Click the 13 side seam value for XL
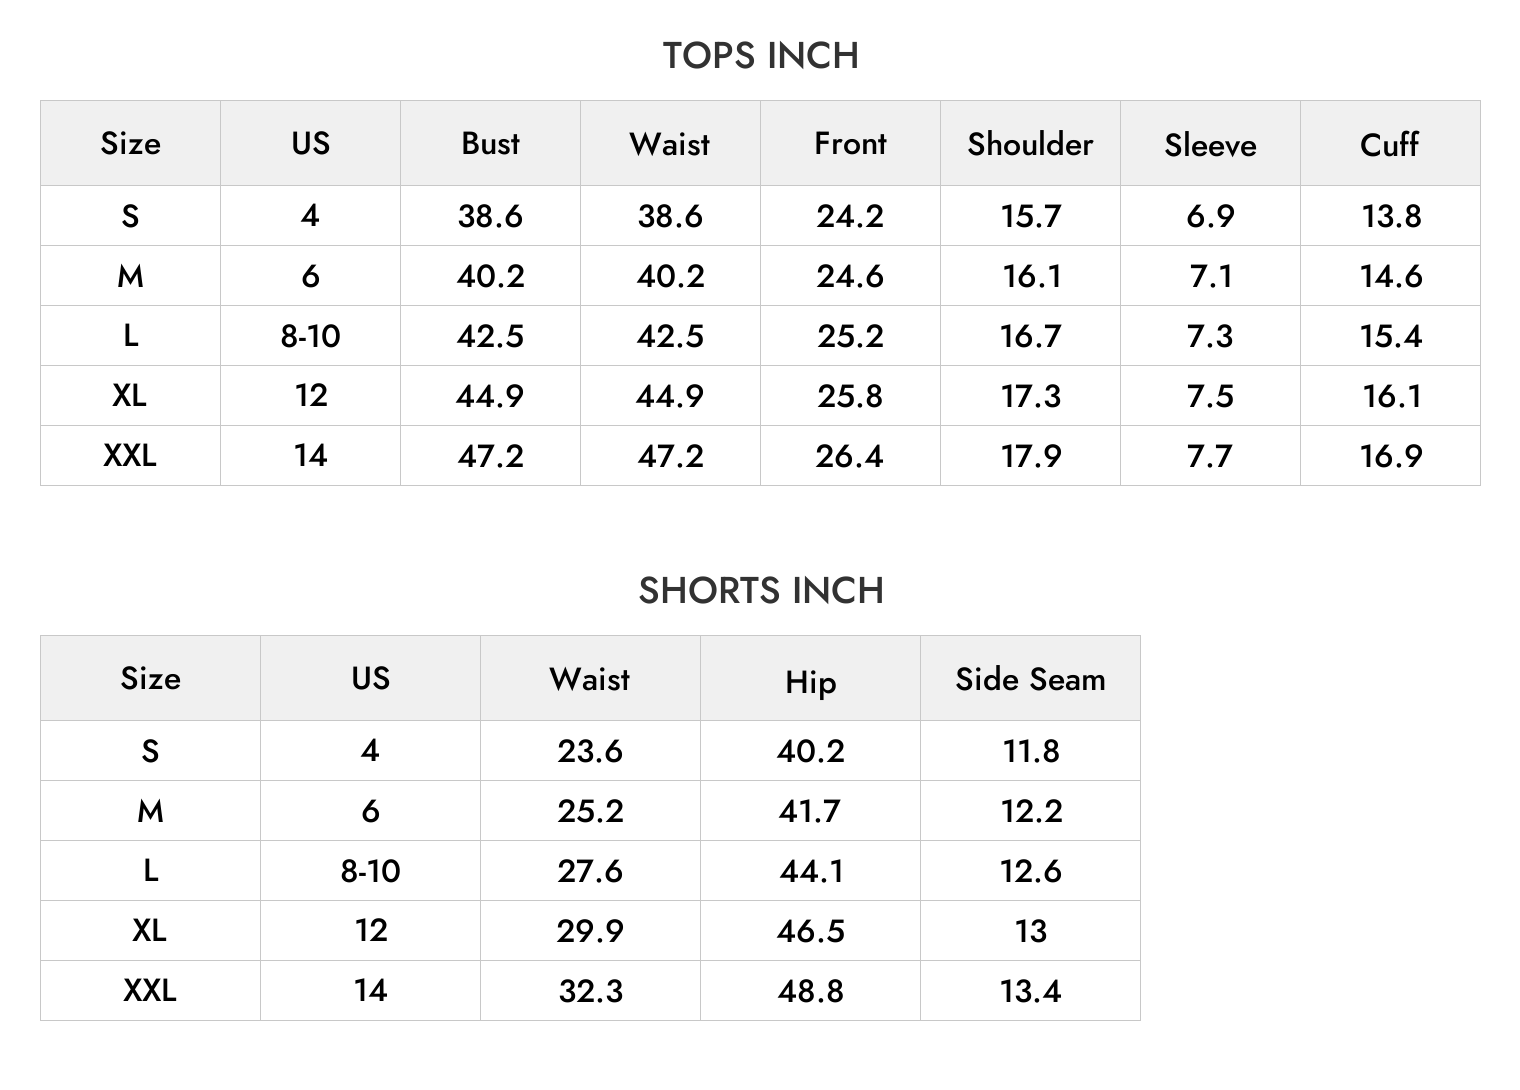 [1030, 931]
